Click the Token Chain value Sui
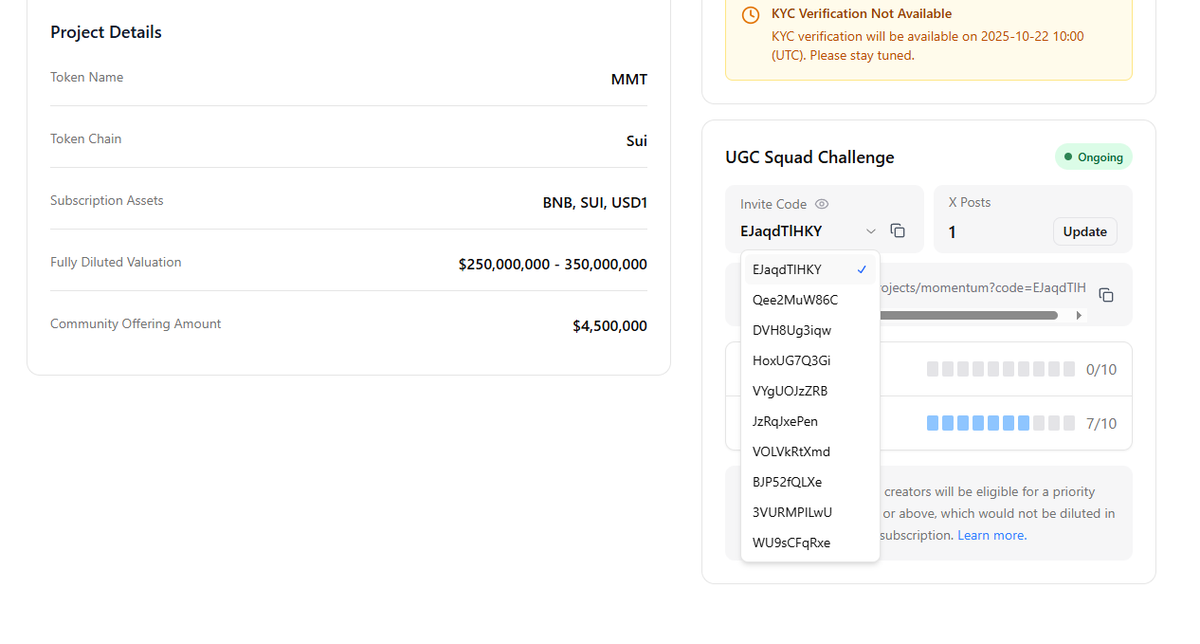 (x=637, y=141)
